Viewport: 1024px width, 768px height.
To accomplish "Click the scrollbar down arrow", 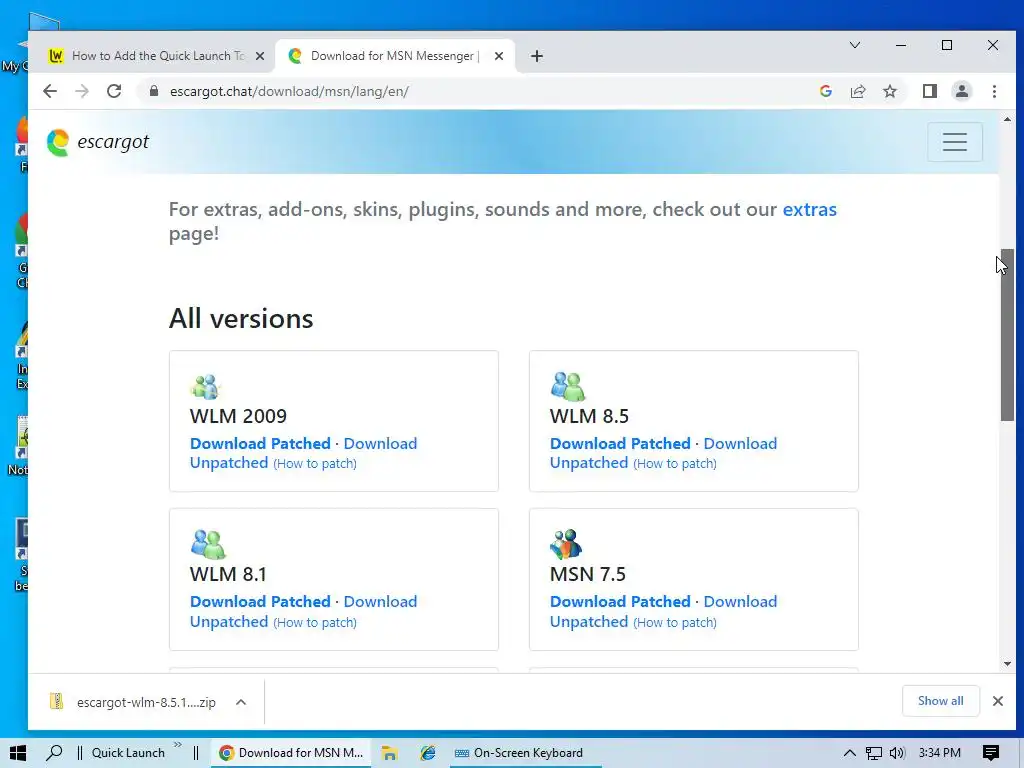I will click(1007, 664).
